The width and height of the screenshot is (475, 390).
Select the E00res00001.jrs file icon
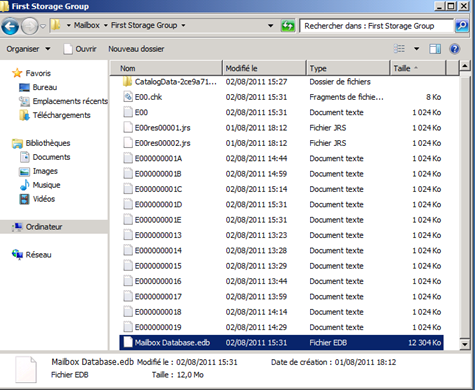(128, 128)
